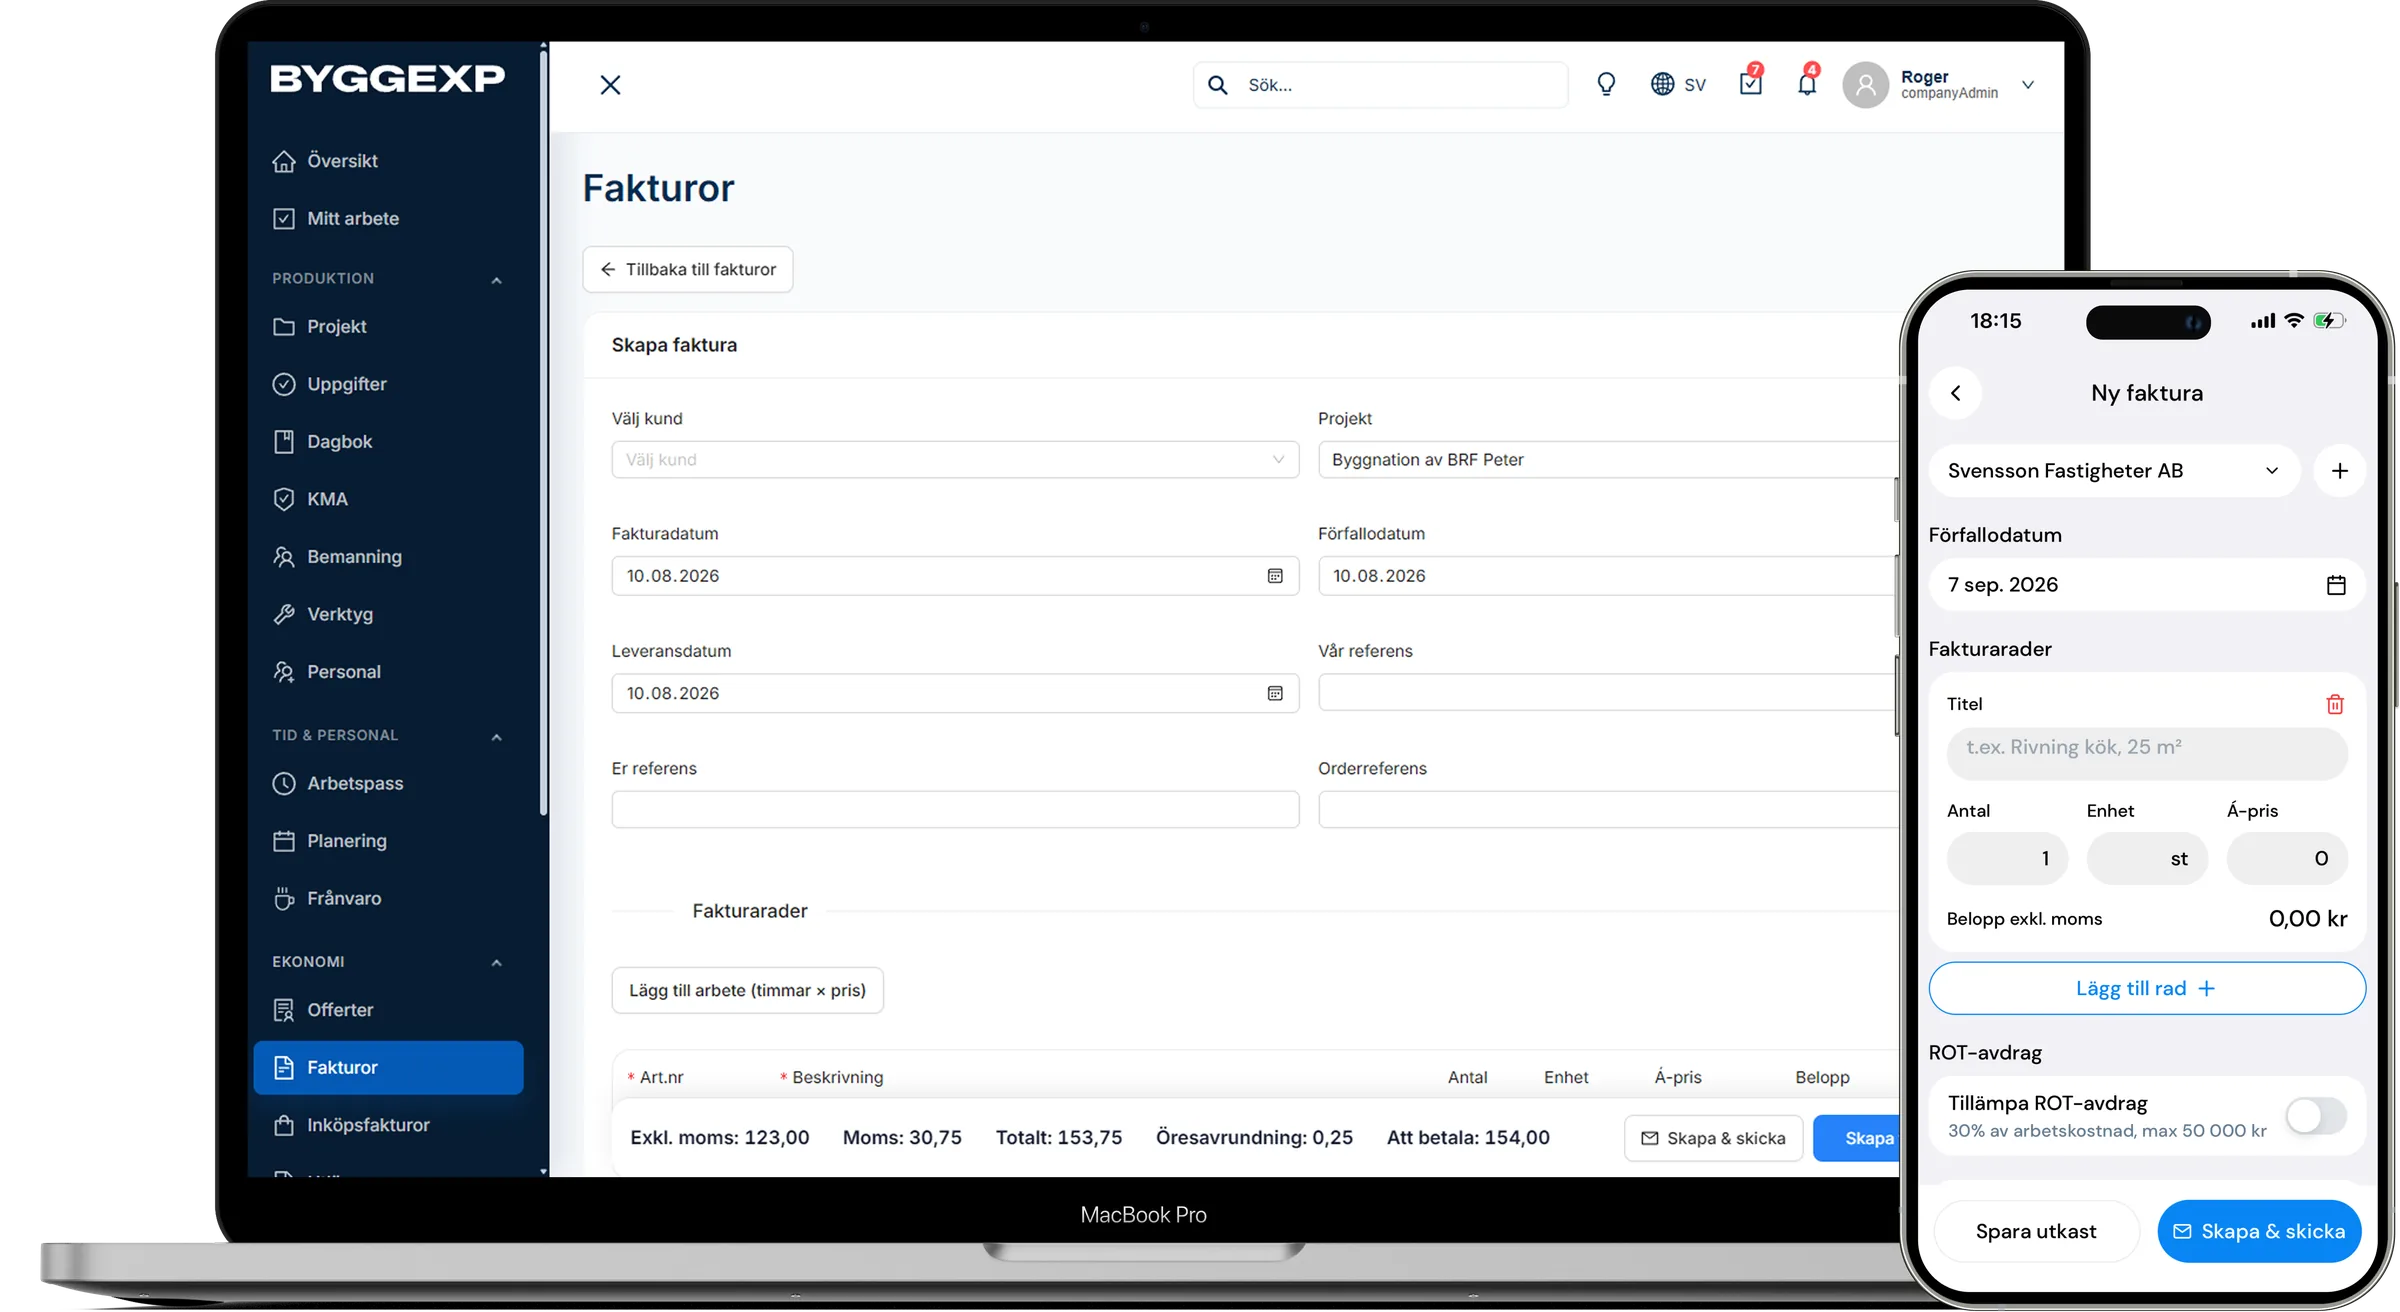The height and width of the screenshot is (1312, 2400).
Task: Click the Projekt input field
Action: click(x=1608, y=460)
